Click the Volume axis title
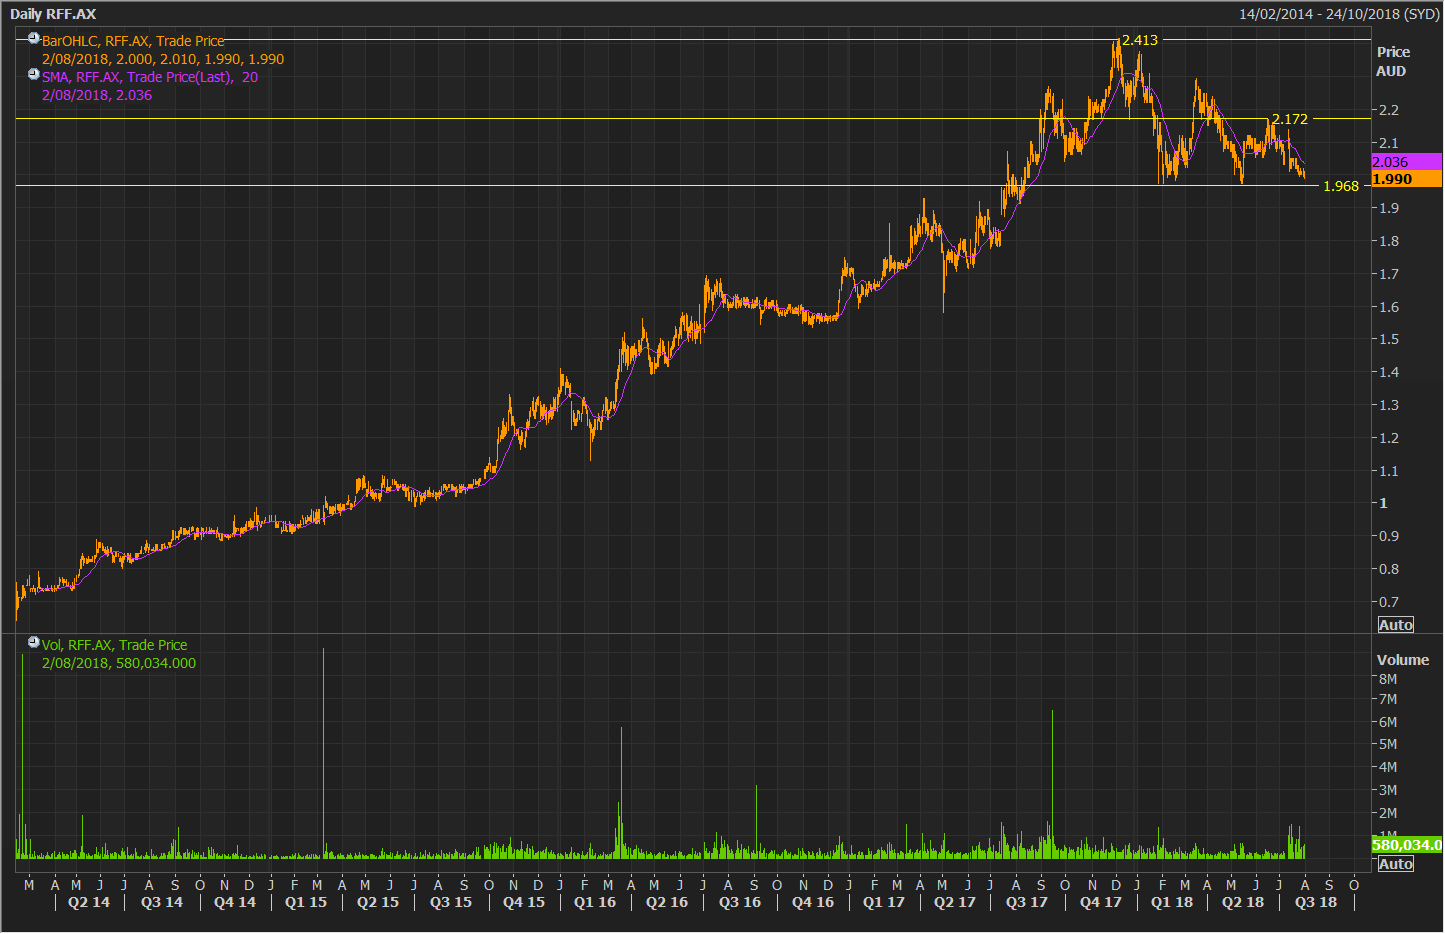The image size is (1445, 934). pos(1402,660)
